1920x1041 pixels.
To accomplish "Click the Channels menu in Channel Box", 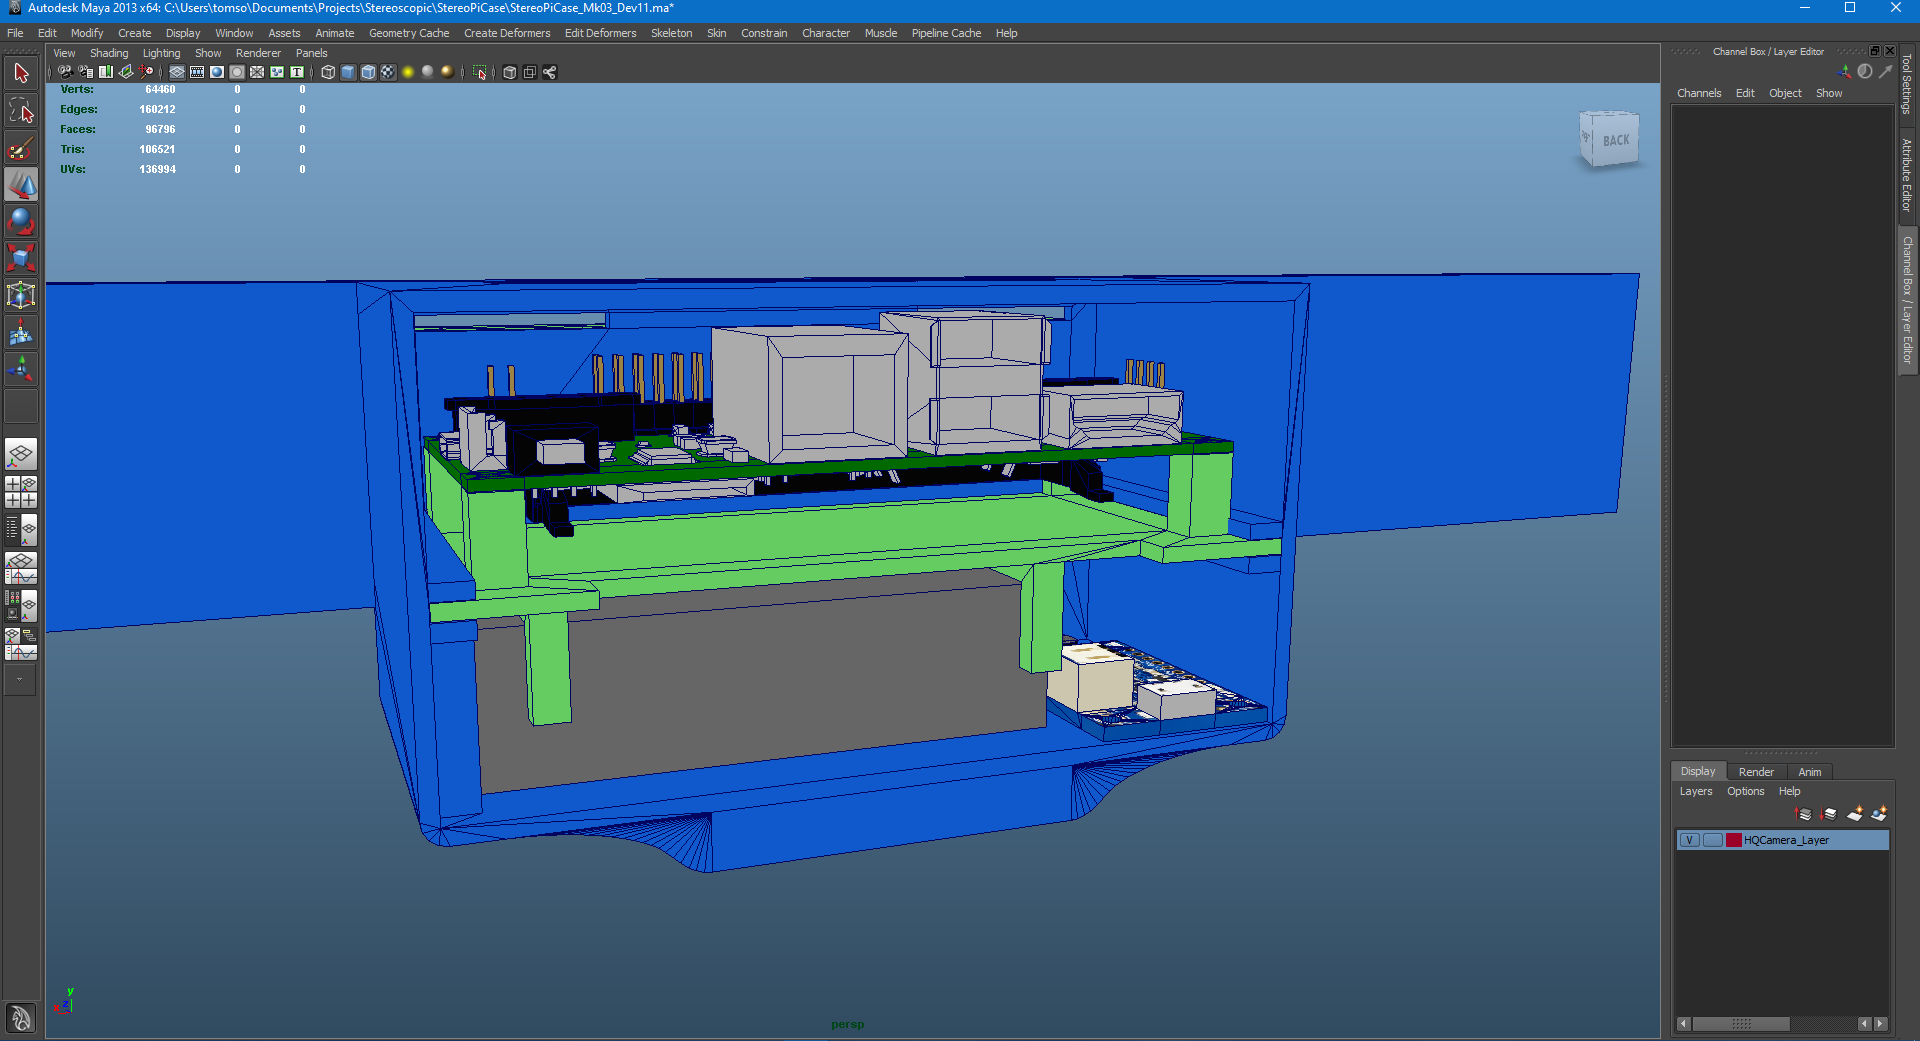I will point(1699,93).
